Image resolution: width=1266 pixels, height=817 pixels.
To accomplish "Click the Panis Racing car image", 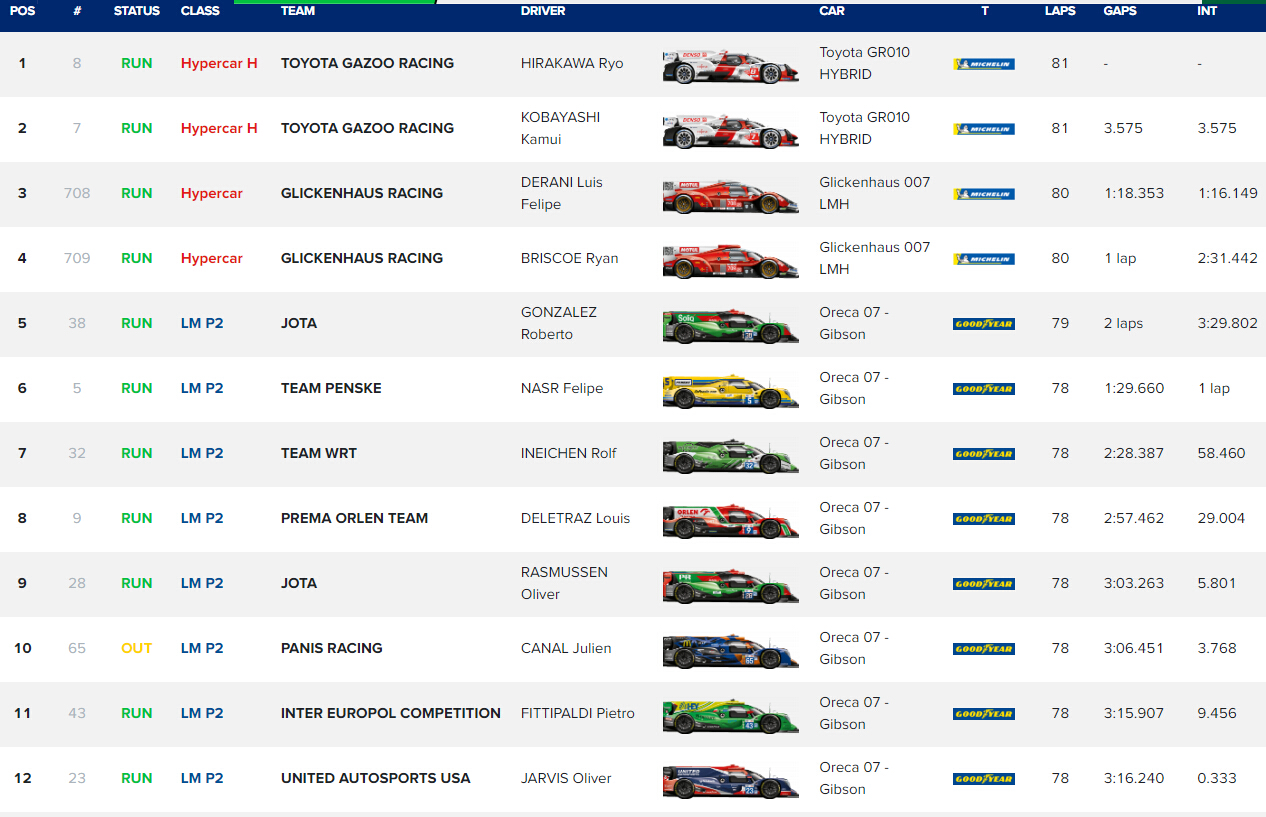I will 730,650.
